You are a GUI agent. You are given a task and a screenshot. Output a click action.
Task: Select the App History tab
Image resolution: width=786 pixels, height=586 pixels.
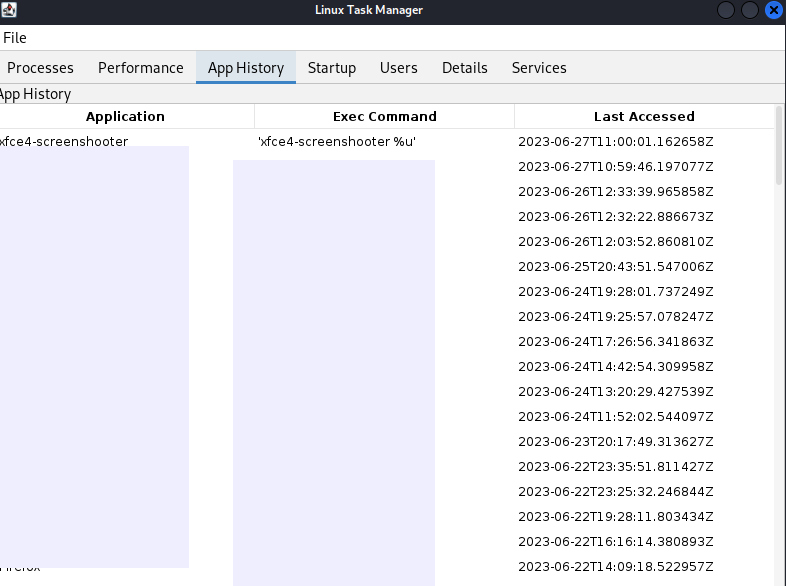click(246, 68)
